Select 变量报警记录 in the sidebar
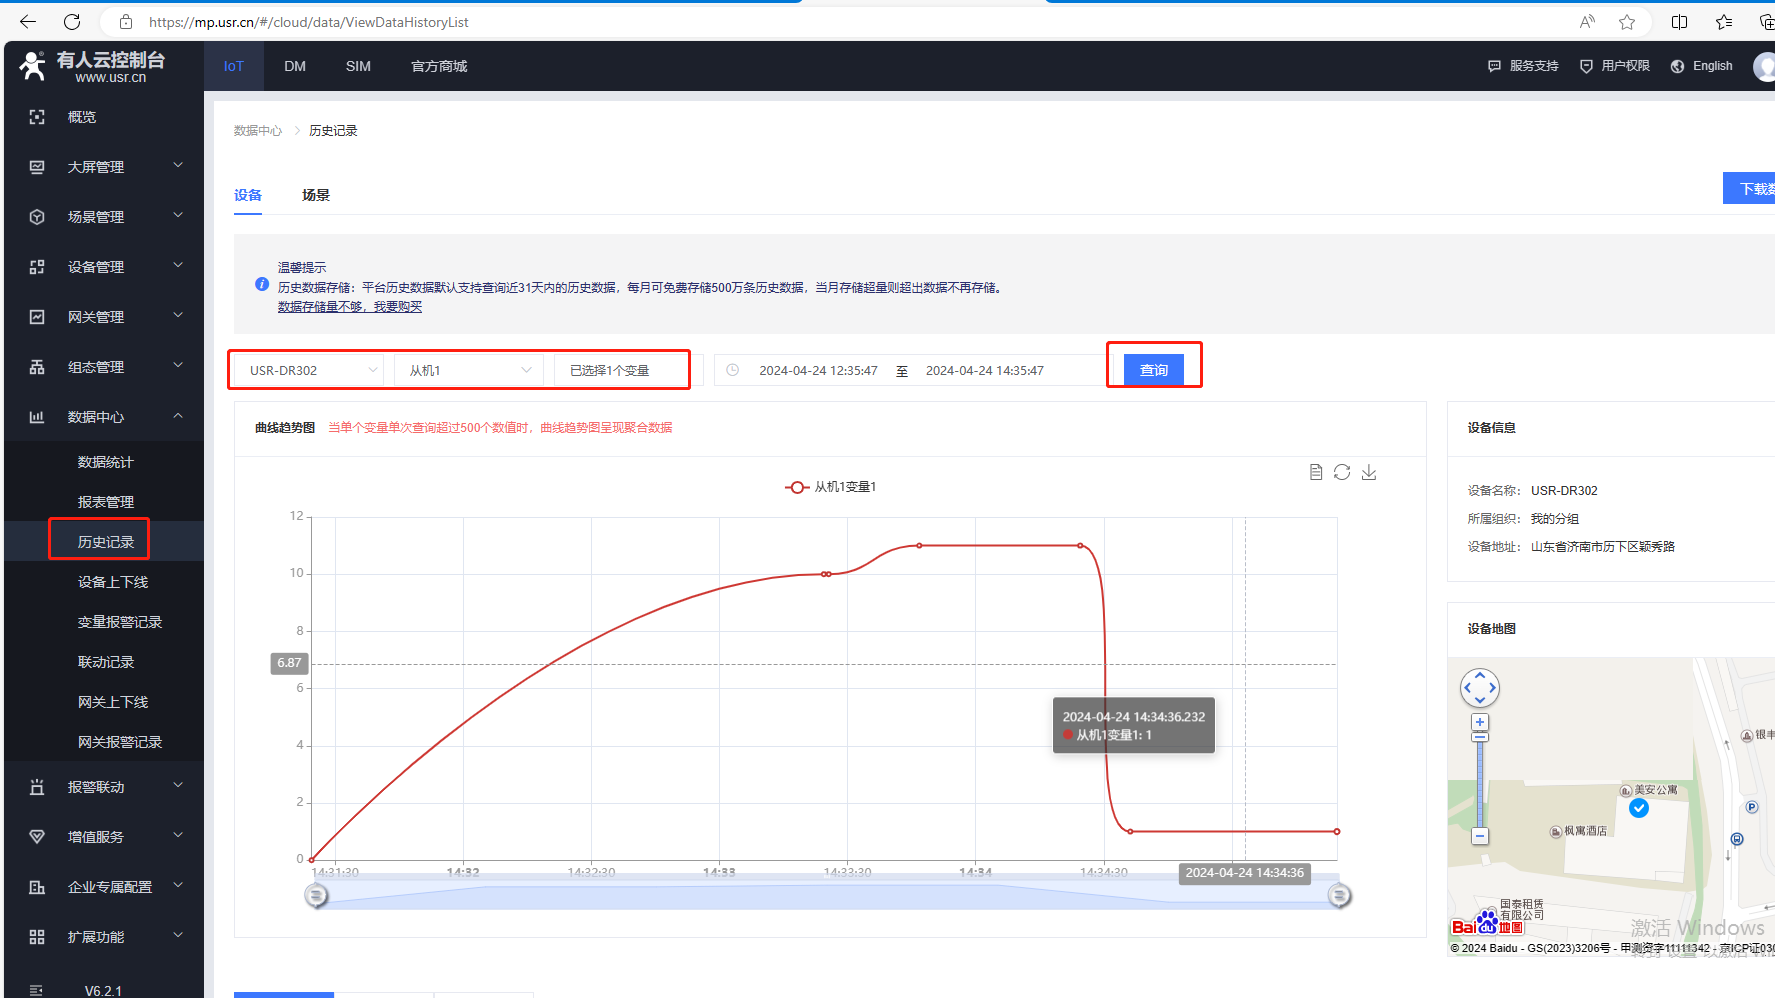Screen dimensions: 1775x998 tap(120, 622)
